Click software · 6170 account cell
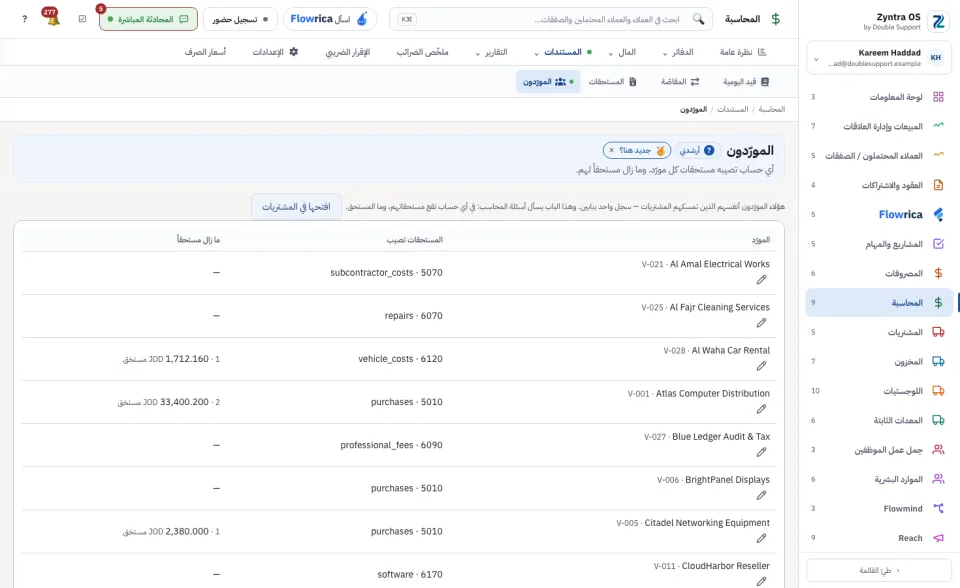Image resolution: width=960 pixels, height=588 pixels. click(410, 575)
